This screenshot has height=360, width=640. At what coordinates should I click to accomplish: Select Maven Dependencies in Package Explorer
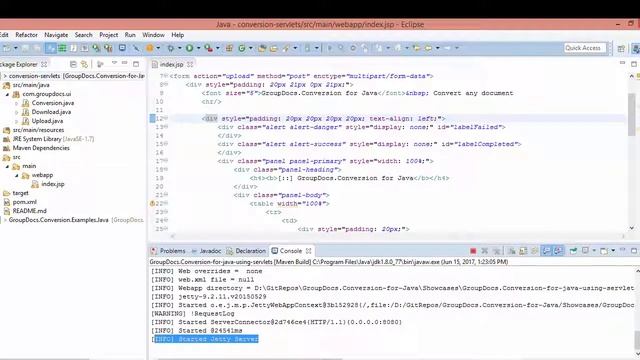pyautogui.click(x=41, y=148)
